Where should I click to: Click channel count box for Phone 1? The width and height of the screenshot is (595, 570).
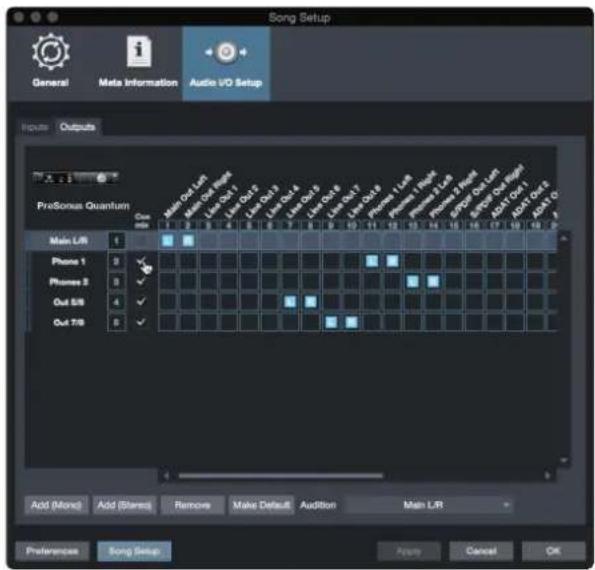116,261
